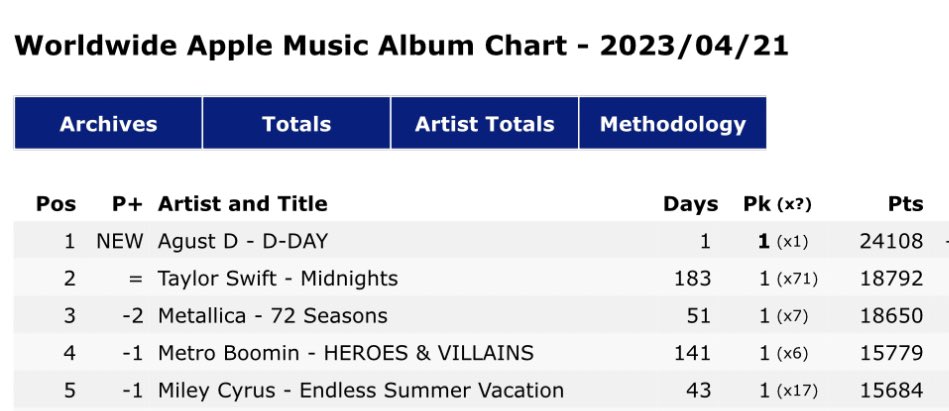Select Agust D - D-DAY entry
This screenshot has height=411, width=949.
pyautogui.click(x=243, y=242)
